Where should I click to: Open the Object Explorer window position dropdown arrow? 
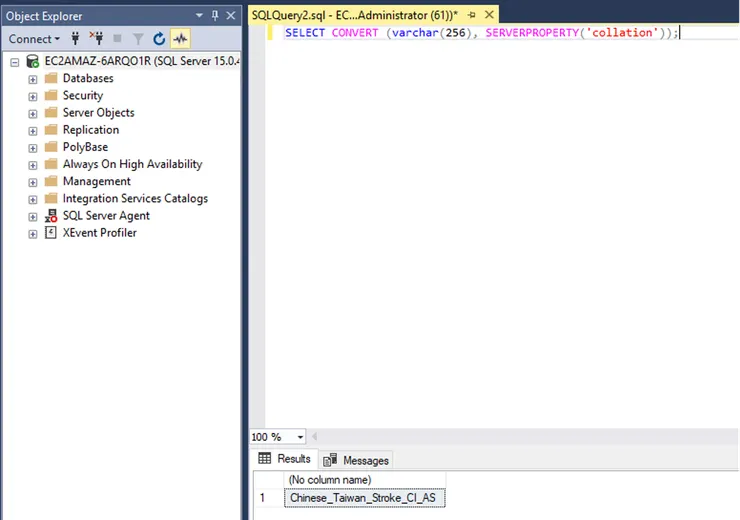tap(199, 16)
